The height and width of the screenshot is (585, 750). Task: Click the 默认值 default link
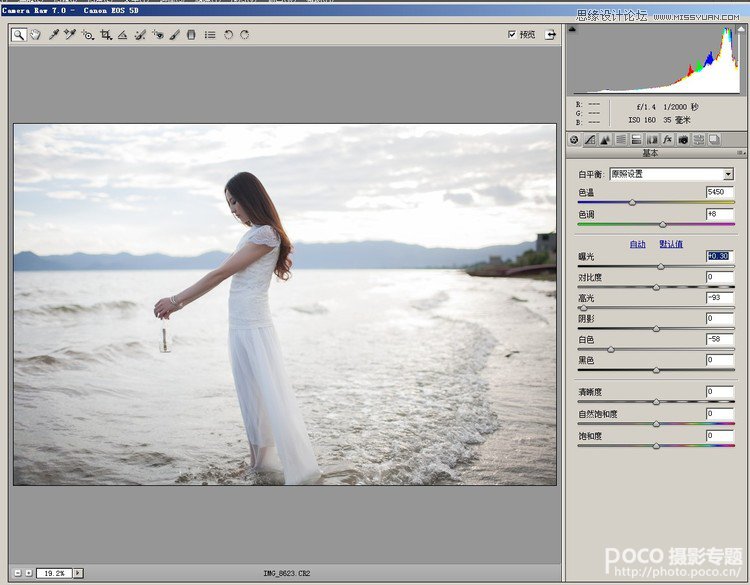(x=670, y=244)
